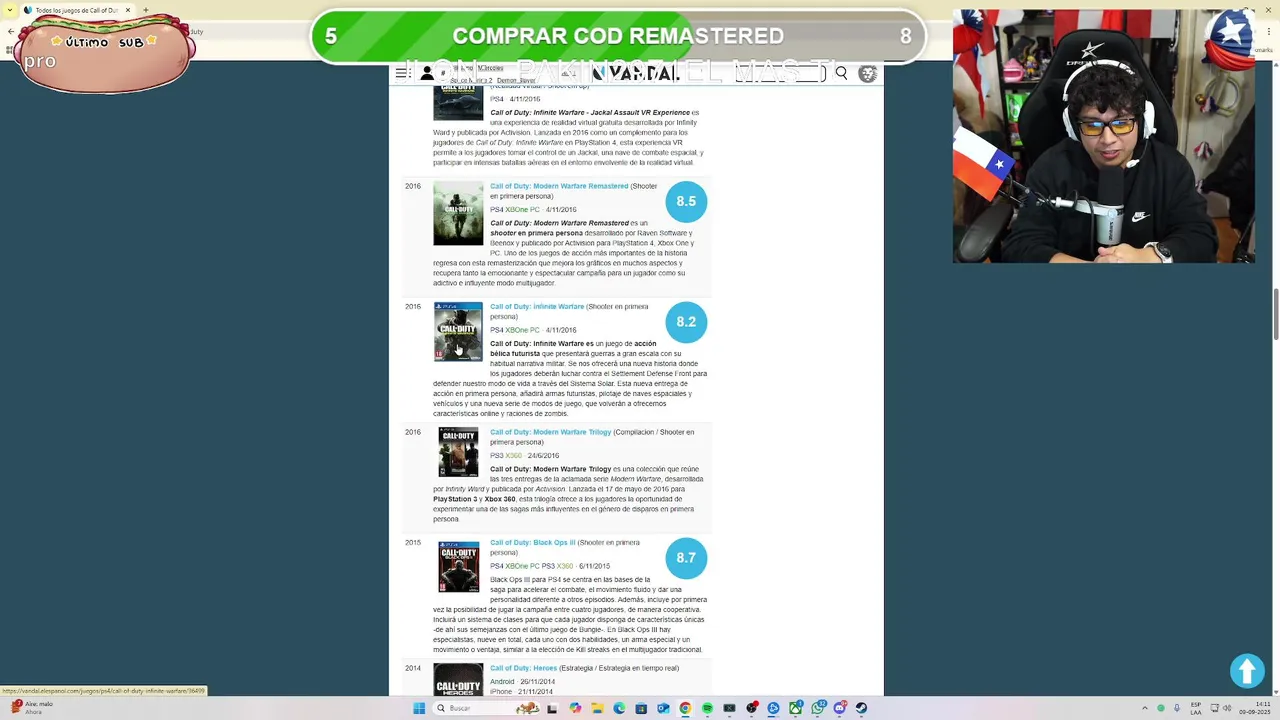1280x720 pixels.
Task: Click the 'Último Sub' hot dog overlay
Action: 105,52
